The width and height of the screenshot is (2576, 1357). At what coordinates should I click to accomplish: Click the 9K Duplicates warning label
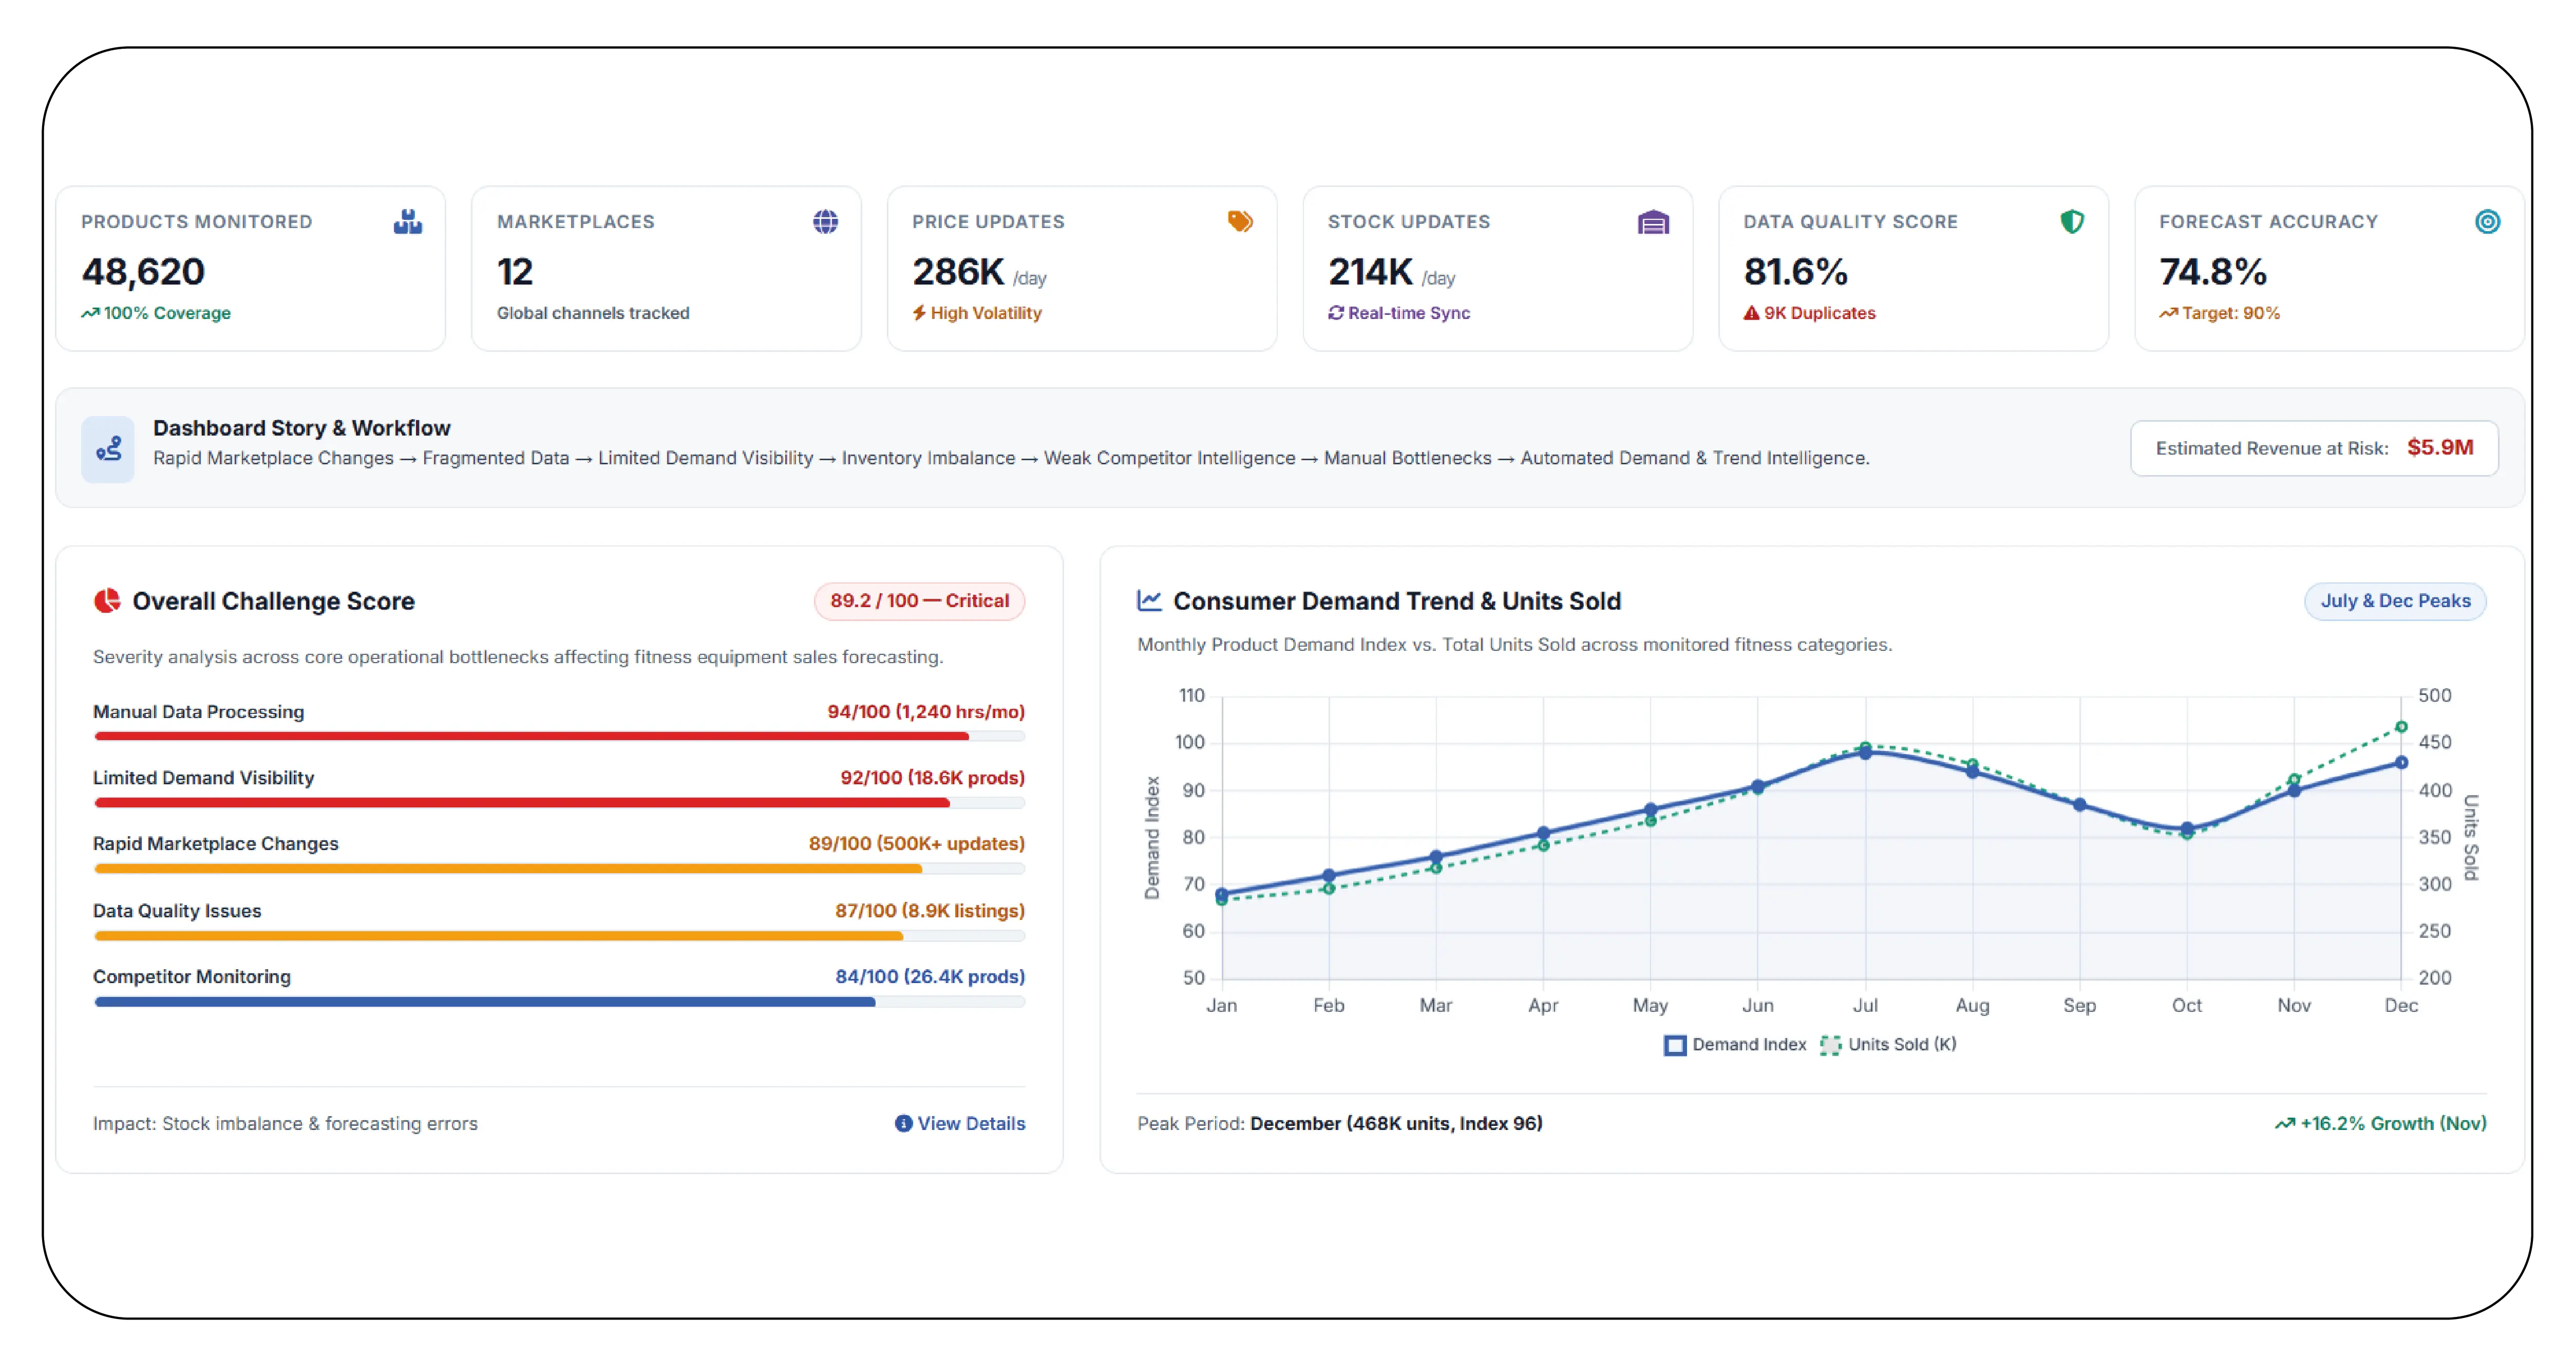[1809, 313]
